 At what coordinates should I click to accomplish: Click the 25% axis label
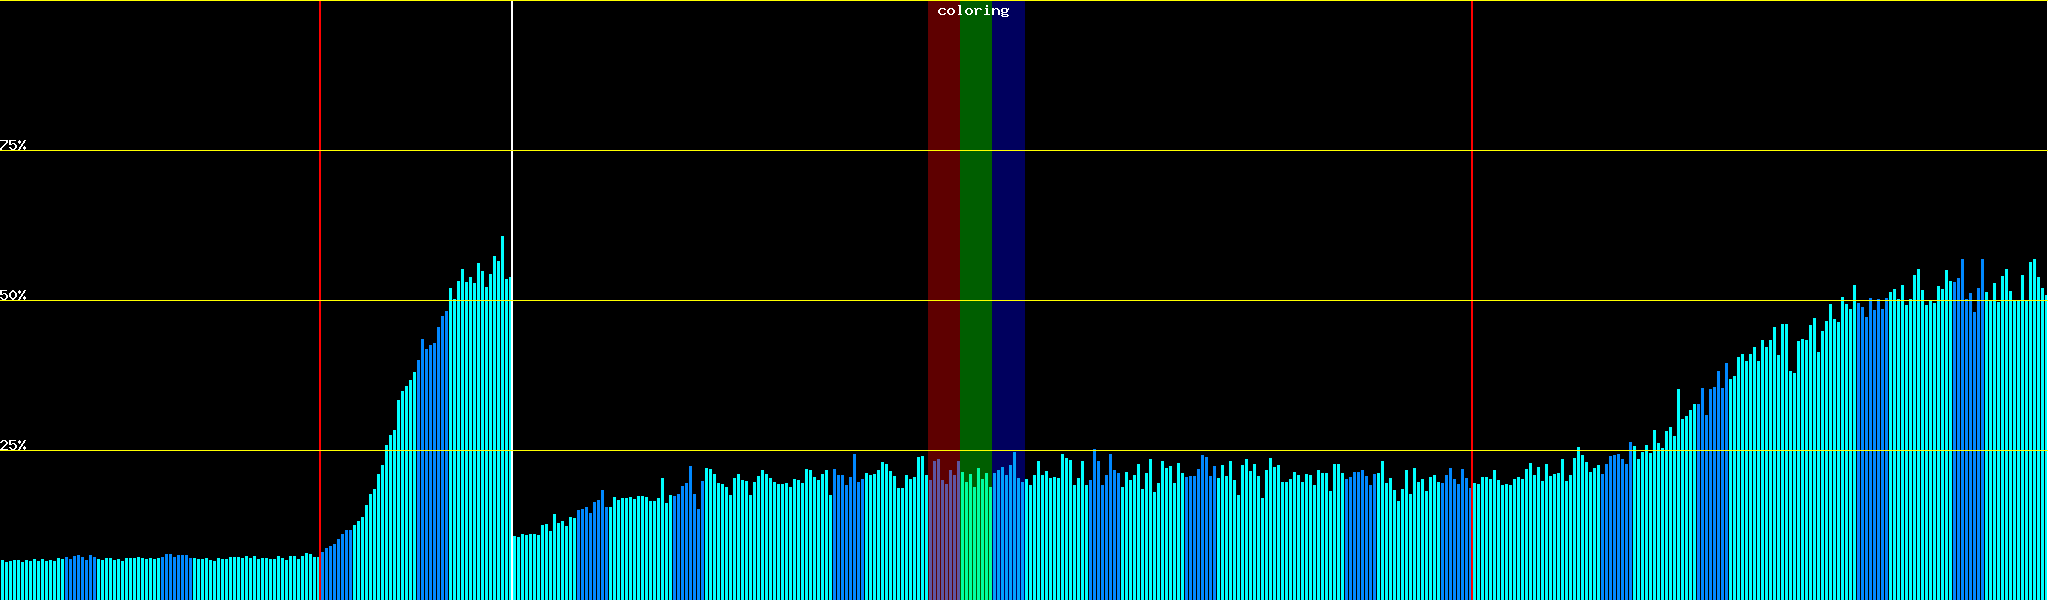(13, 445)
